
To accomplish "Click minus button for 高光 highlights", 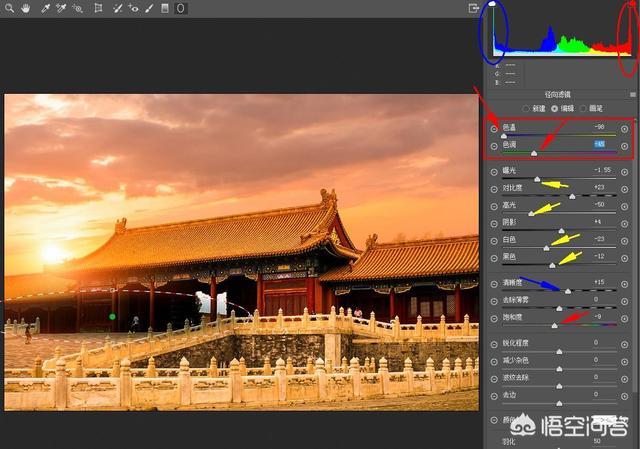I will click(x=494, y=207).
